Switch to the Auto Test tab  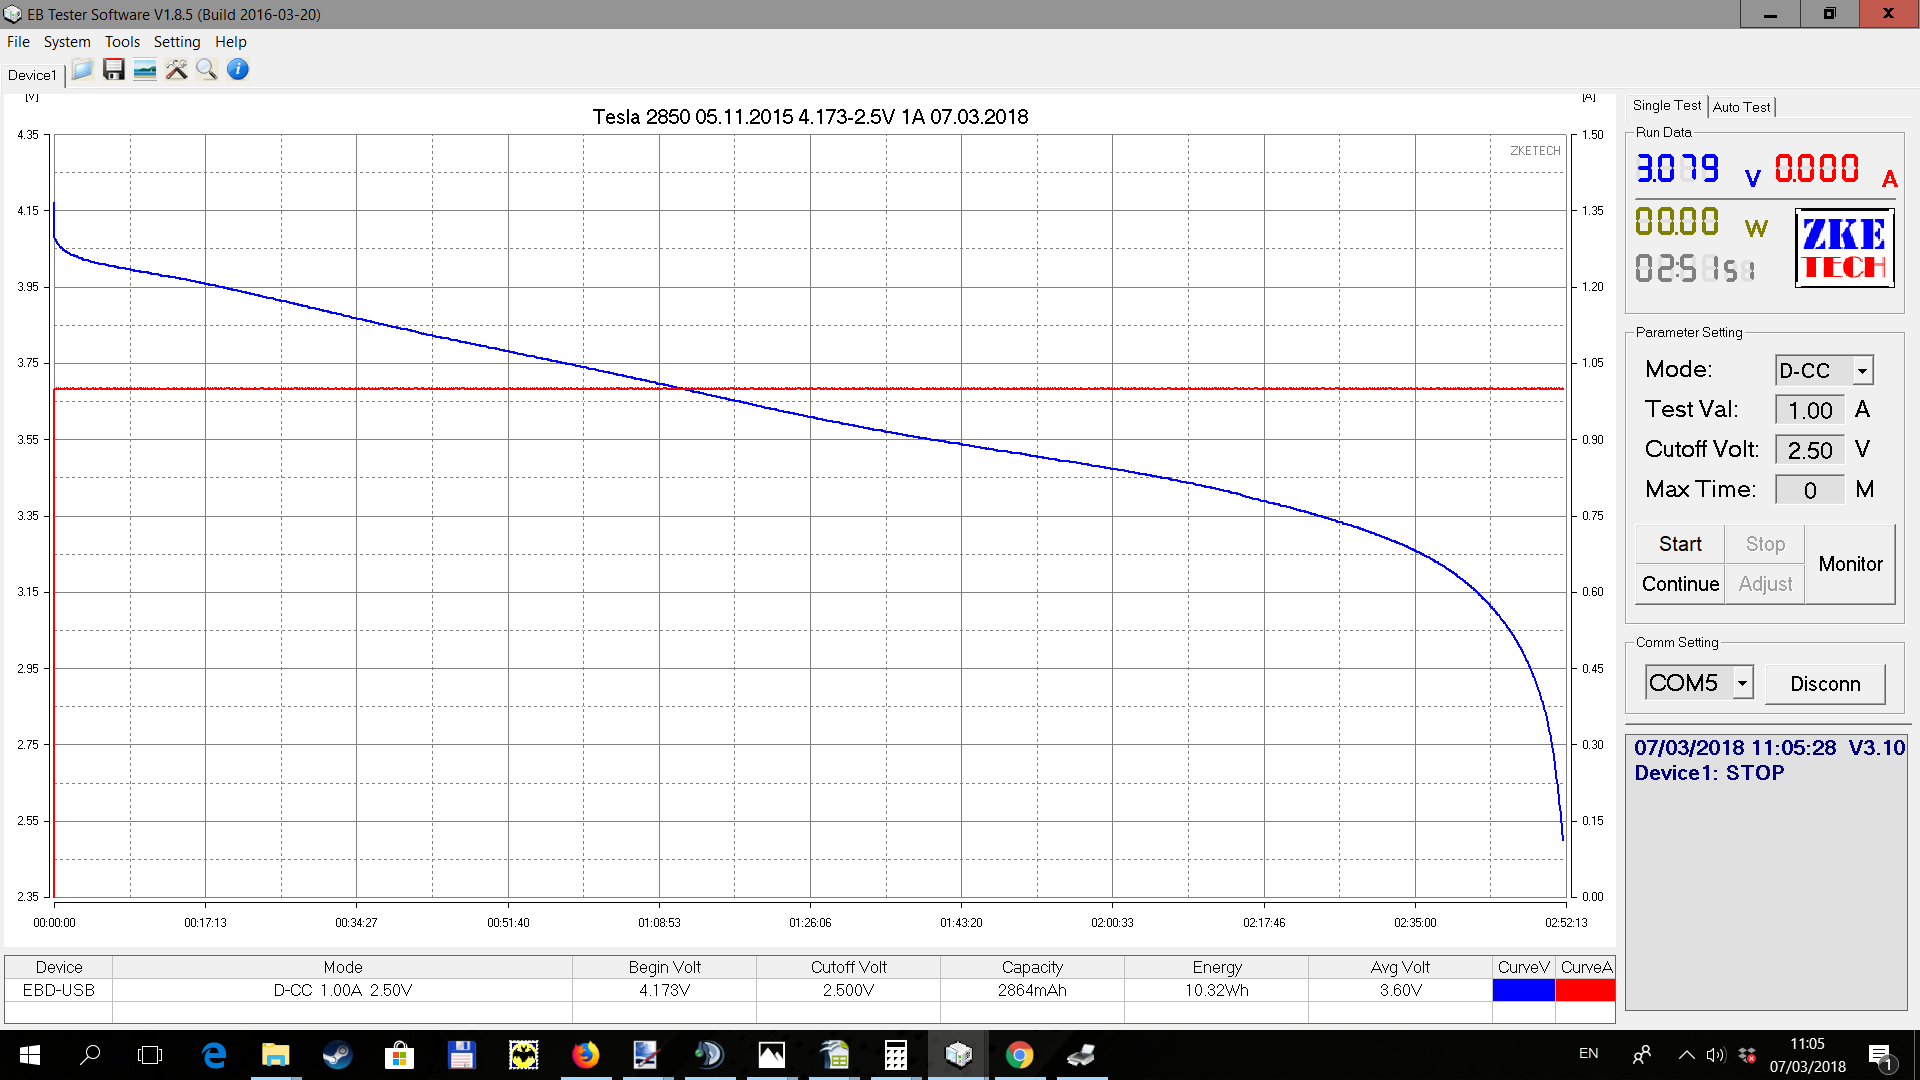coord(1741,107)
